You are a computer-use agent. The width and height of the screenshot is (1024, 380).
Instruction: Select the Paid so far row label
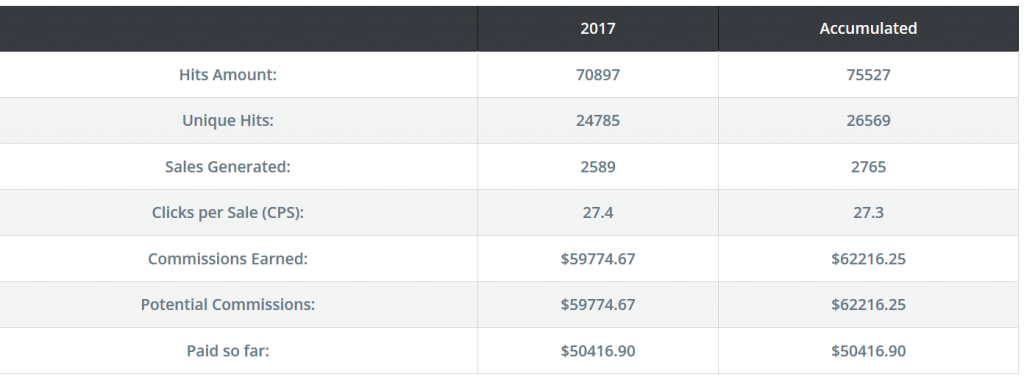pos(228,351)
